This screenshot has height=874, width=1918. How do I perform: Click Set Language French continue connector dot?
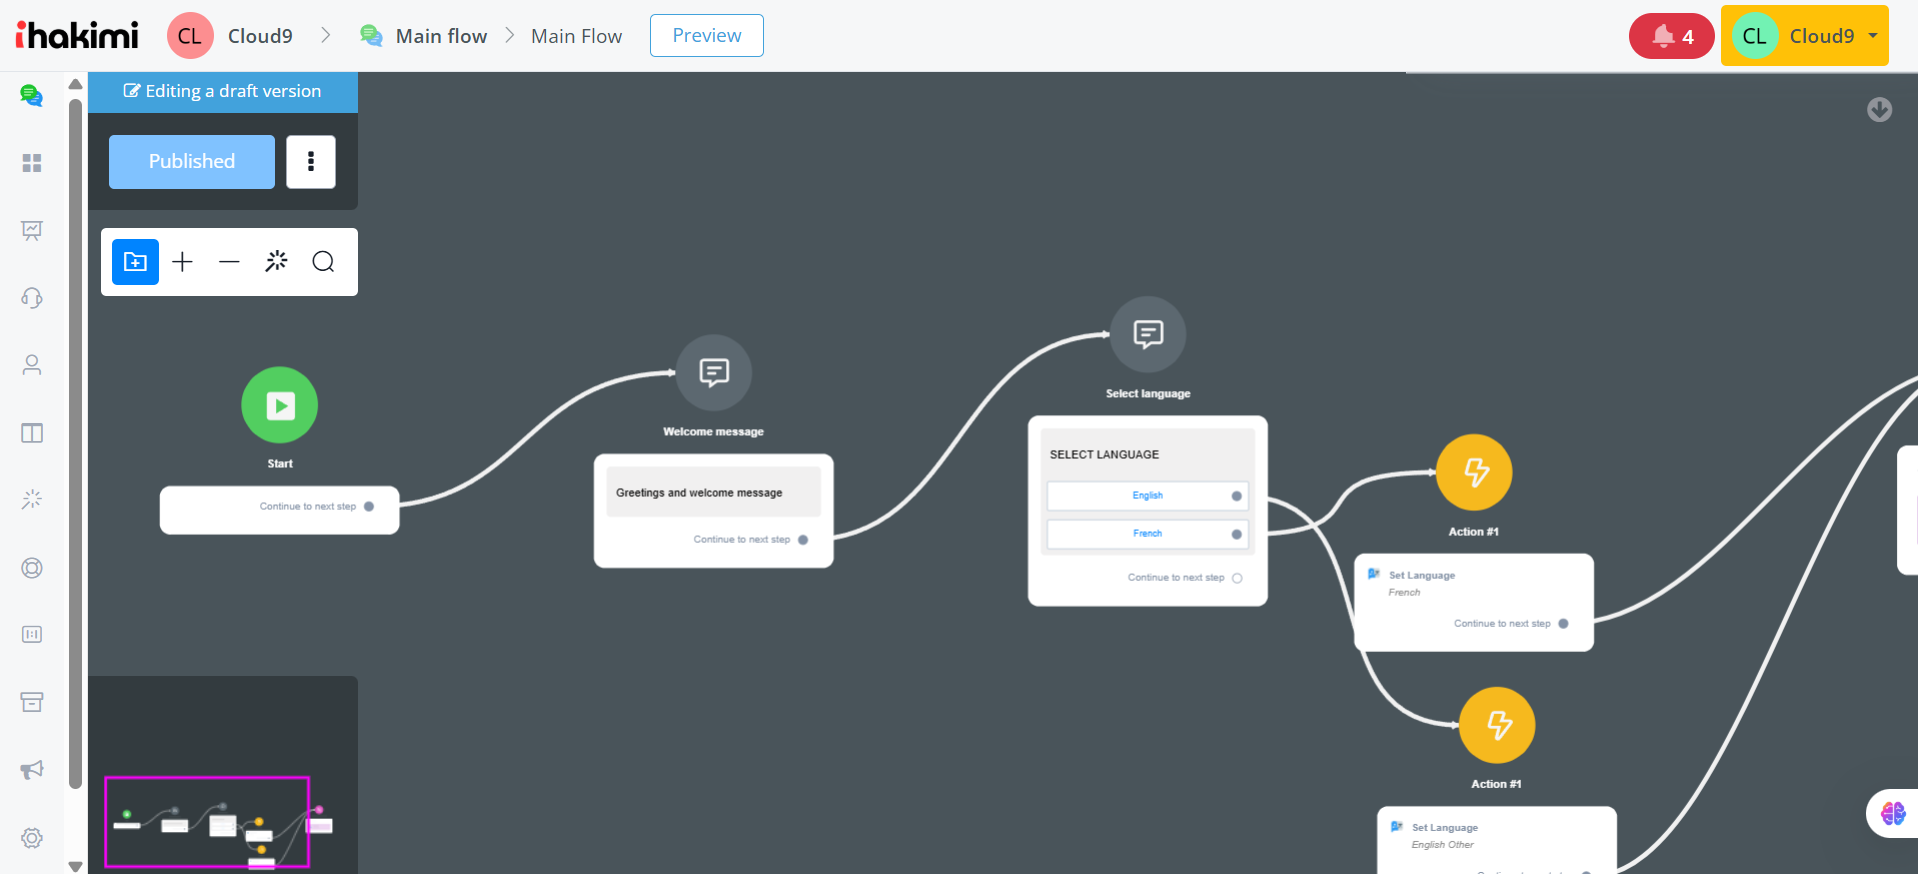pos(1563,624)
